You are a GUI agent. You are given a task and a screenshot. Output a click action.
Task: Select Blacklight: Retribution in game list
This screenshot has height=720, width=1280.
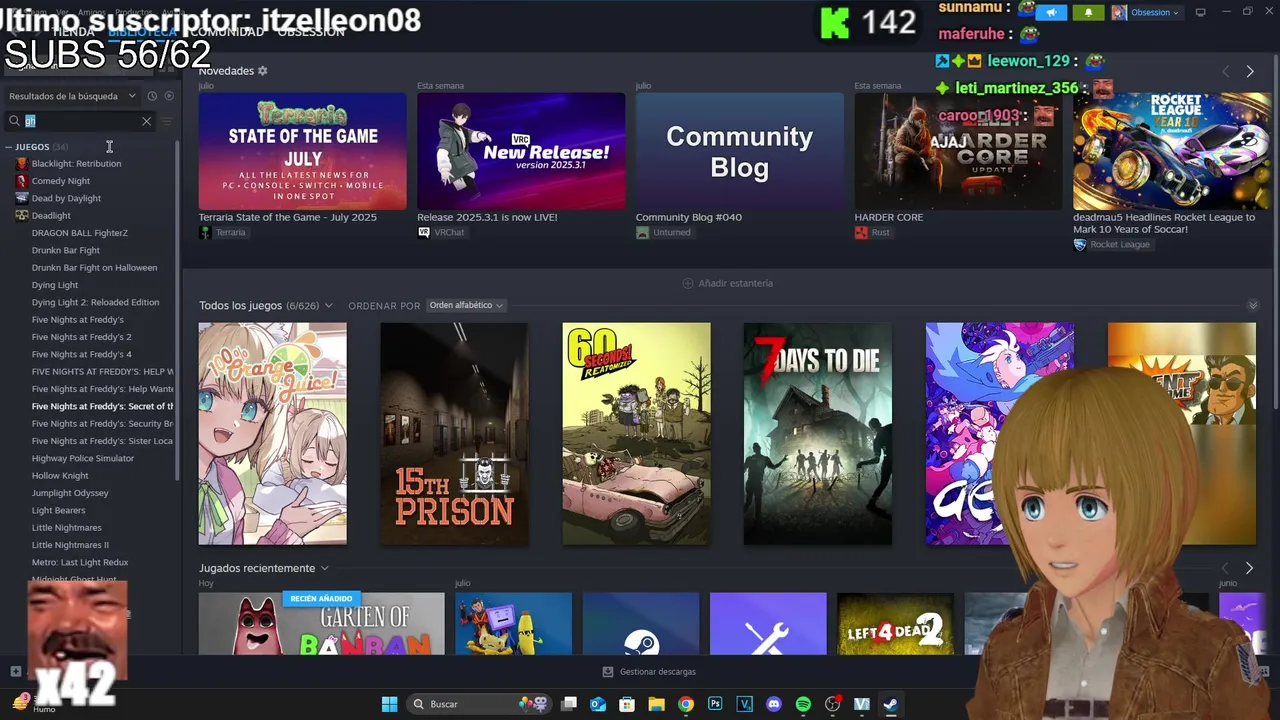click(76, 163)
